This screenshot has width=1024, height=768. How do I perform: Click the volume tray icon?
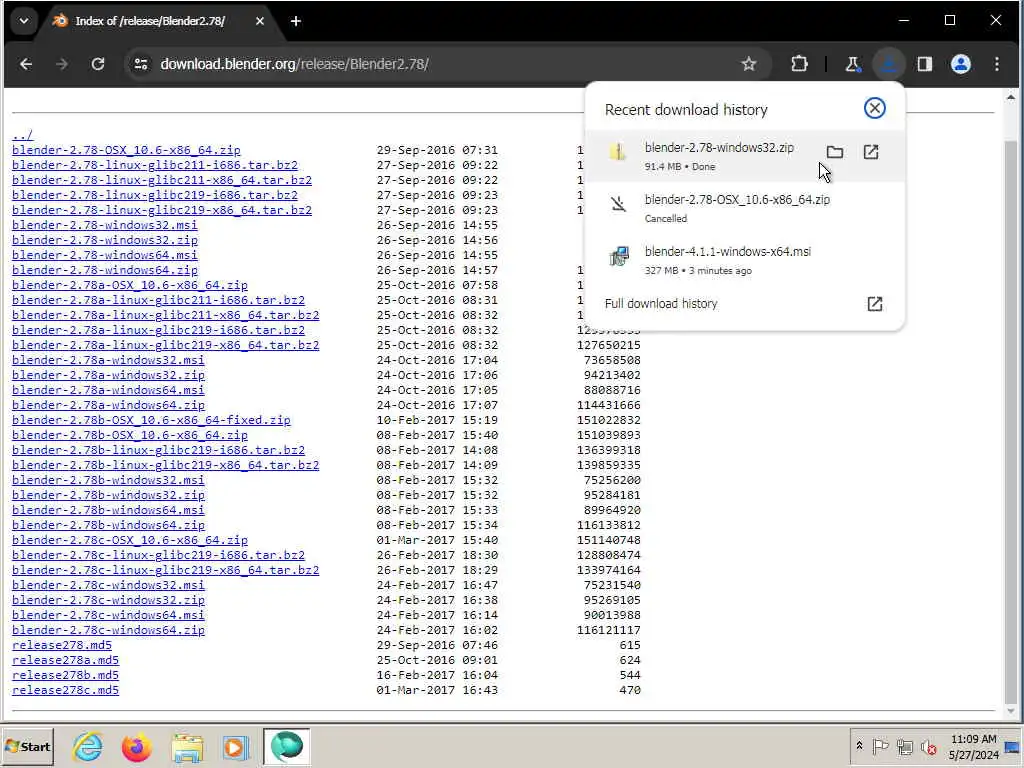pyautogui.click(x=927, y=746)
